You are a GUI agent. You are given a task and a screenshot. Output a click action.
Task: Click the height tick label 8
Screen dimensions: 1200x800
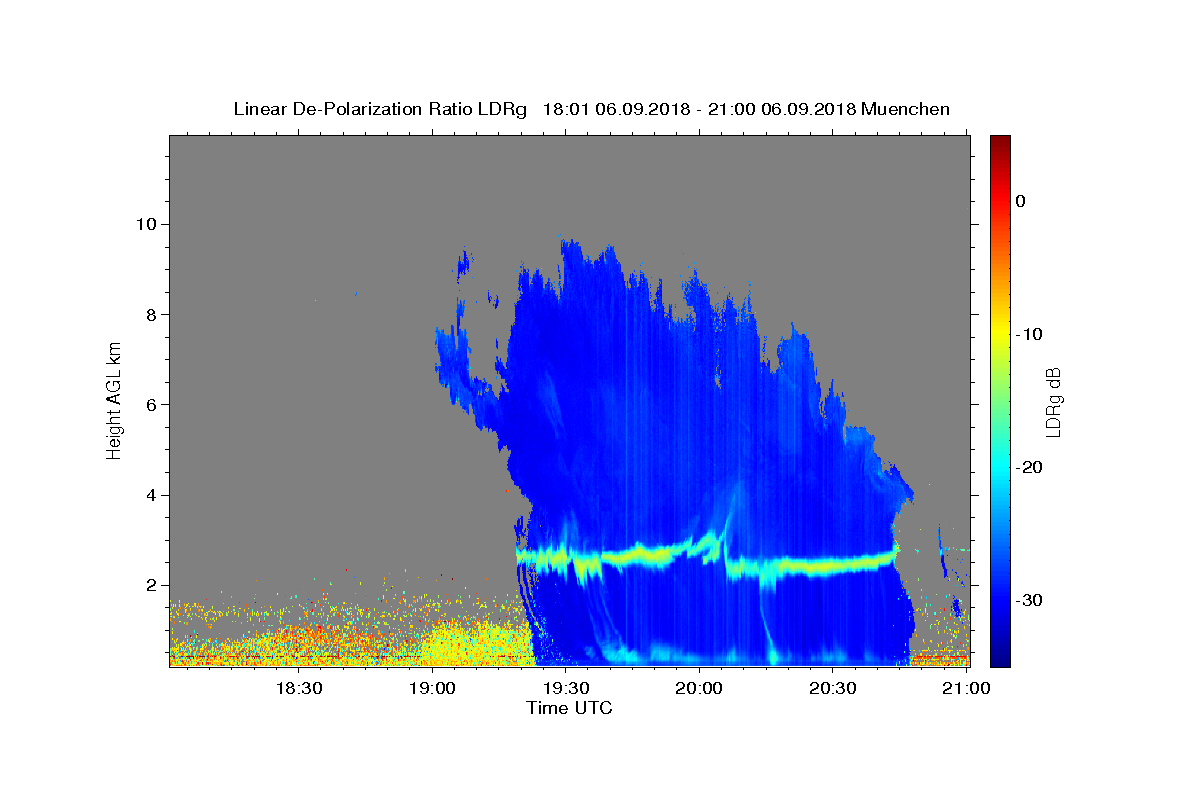(152, 314)
